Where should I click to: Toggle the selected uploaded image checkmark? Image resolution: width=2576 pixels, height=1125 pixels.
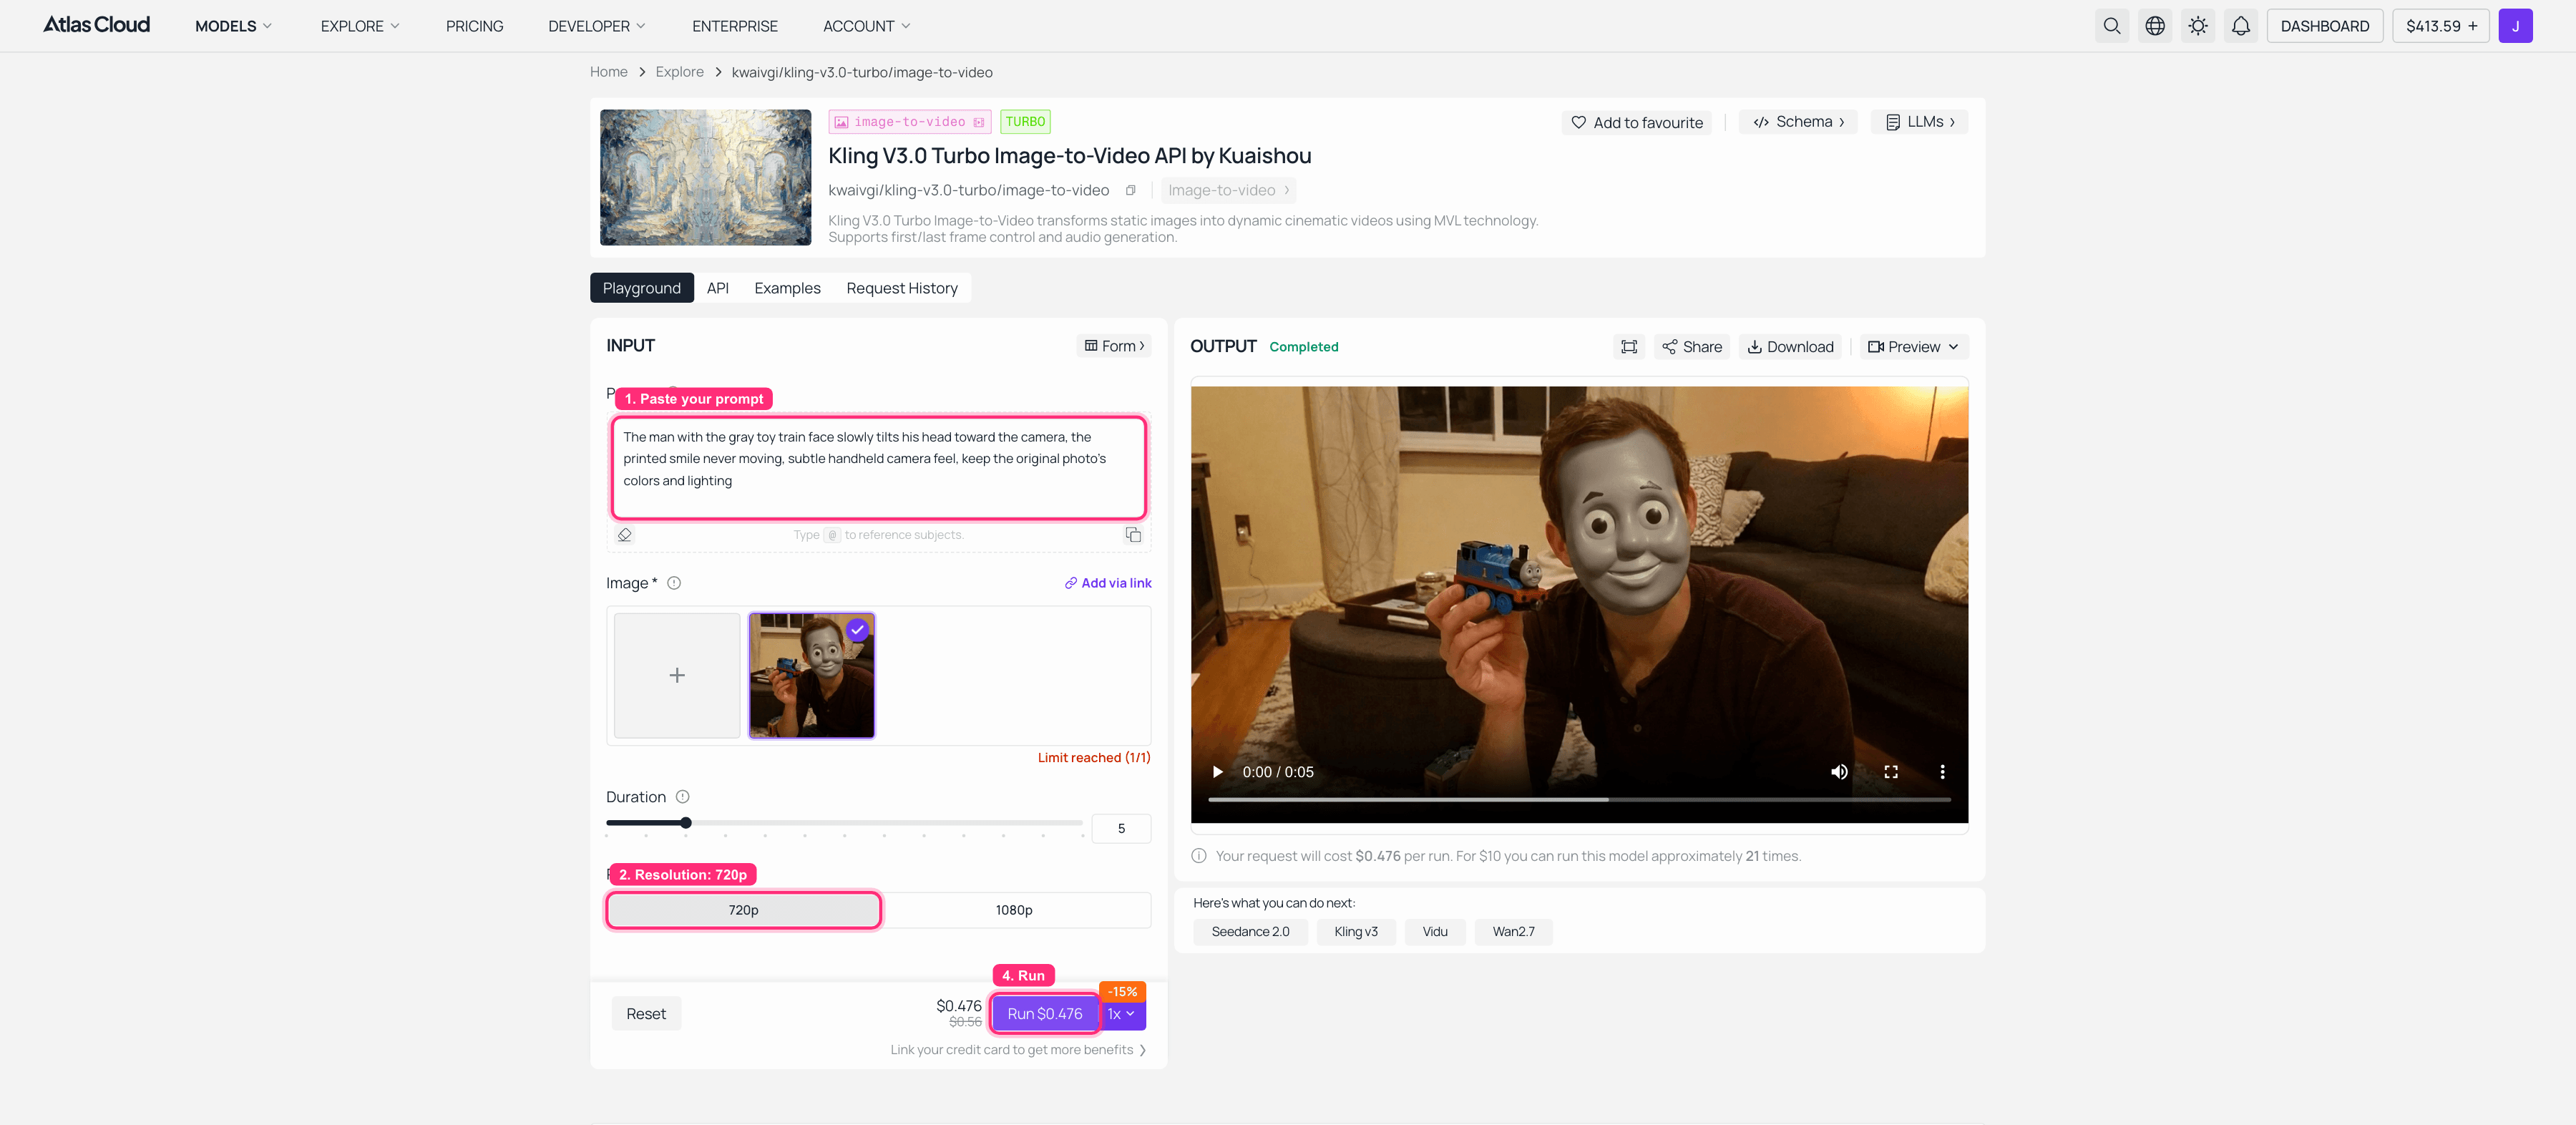coord(857,630)
